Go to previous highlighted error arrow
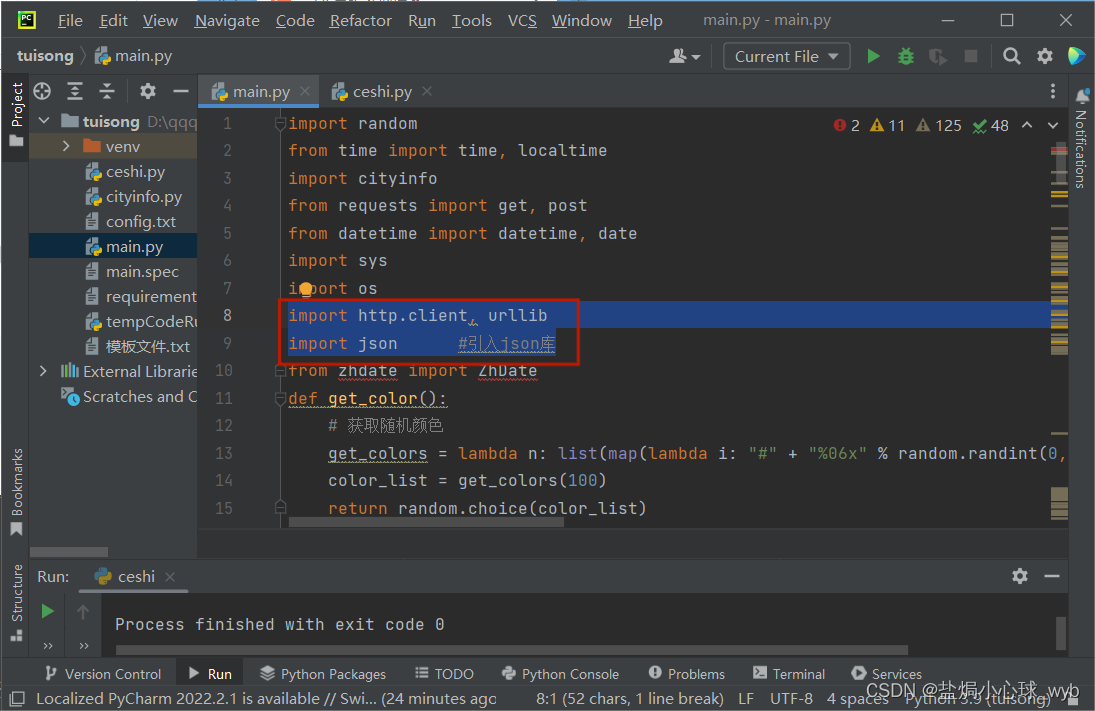The image size is (1095, 711). (x=1027, y=125)
